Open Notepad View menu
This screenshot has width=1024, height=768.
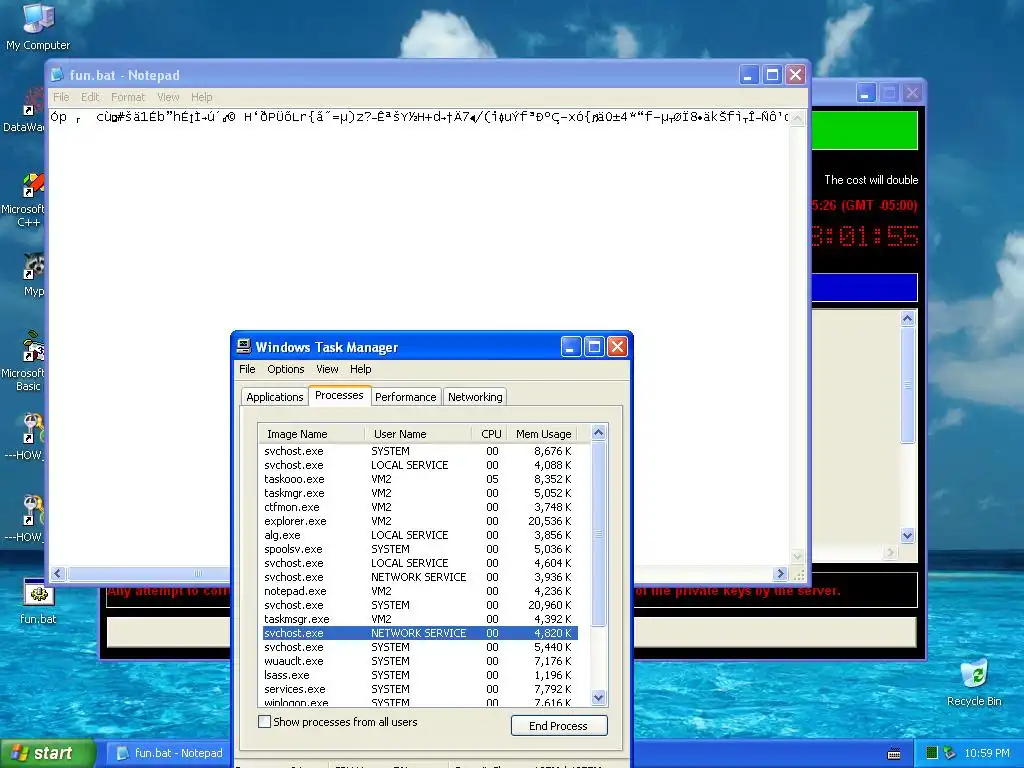coord(168,97)
